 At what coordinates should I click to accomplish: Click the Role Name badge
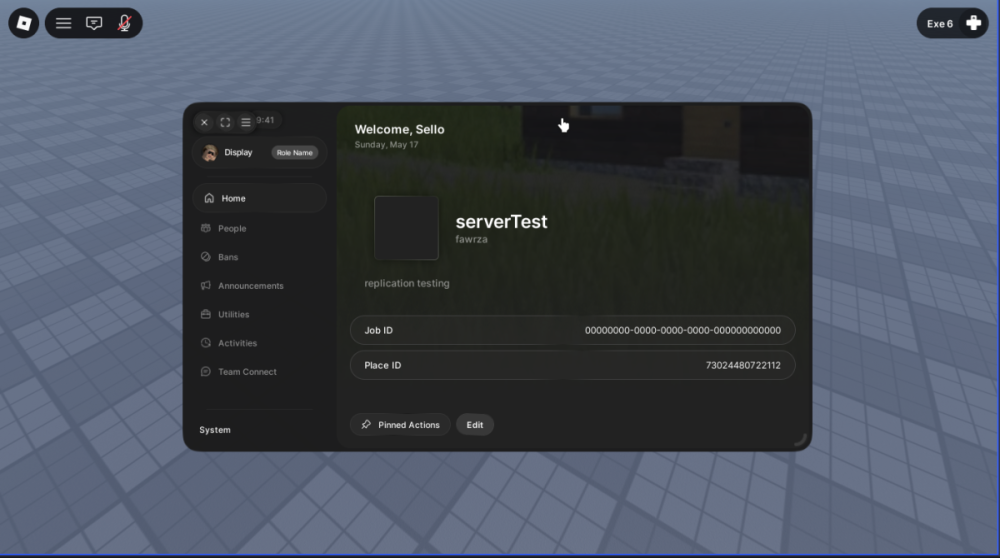tap(295, 152)
